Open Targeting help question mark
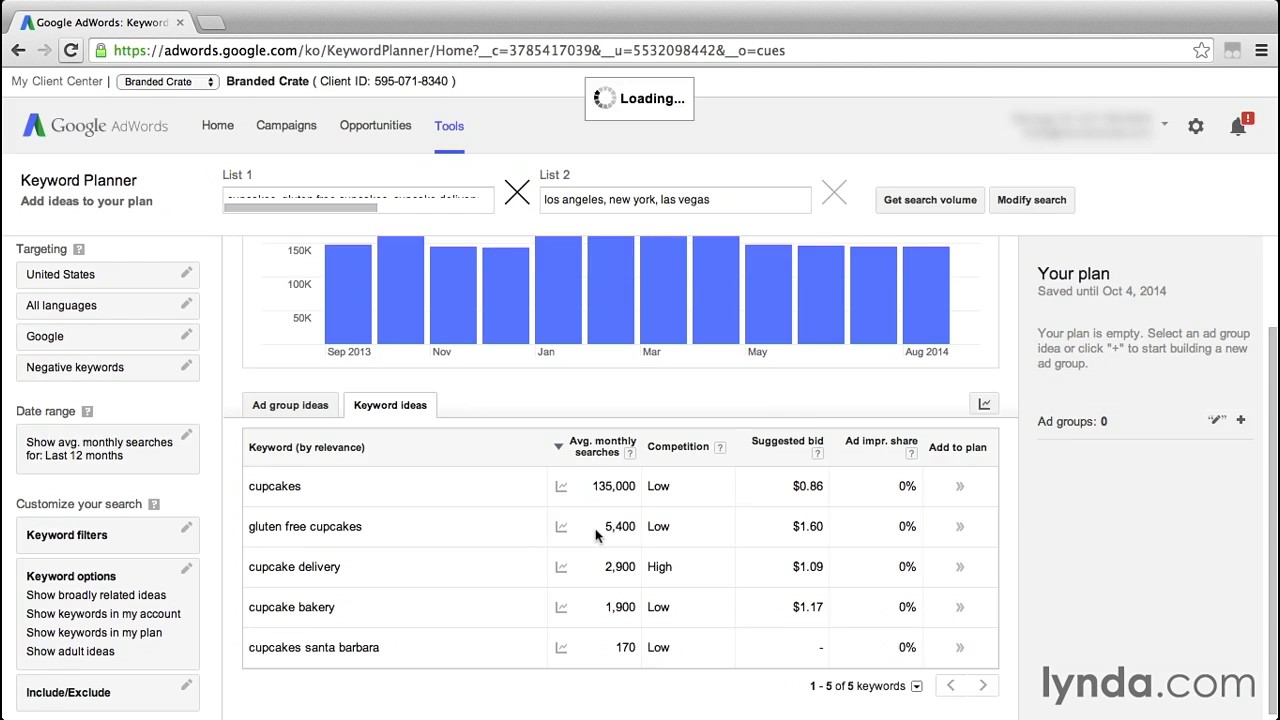1280x720 pixels. point(78,249)
